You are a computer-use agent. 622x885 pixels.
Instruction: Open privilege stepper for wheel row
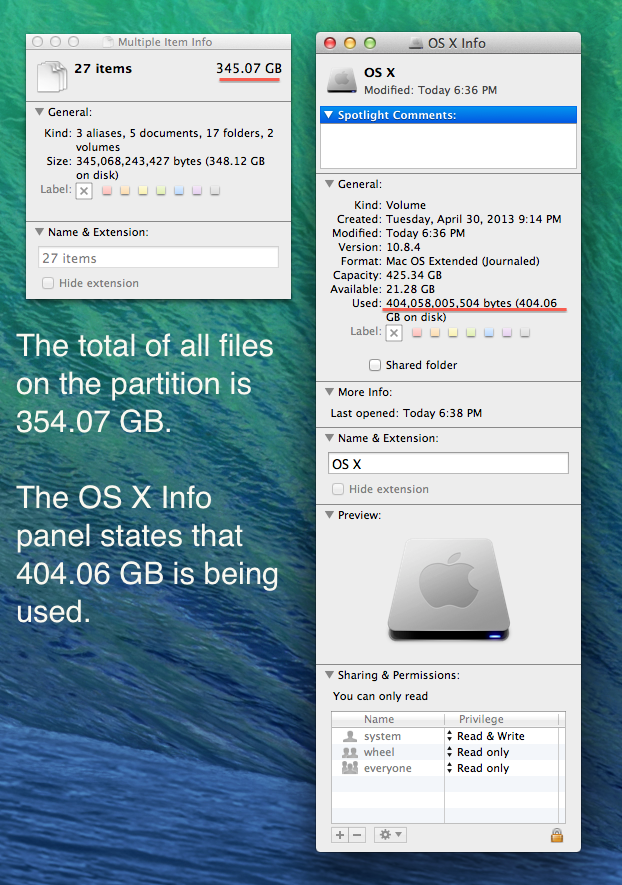click(x=450, y=752)
